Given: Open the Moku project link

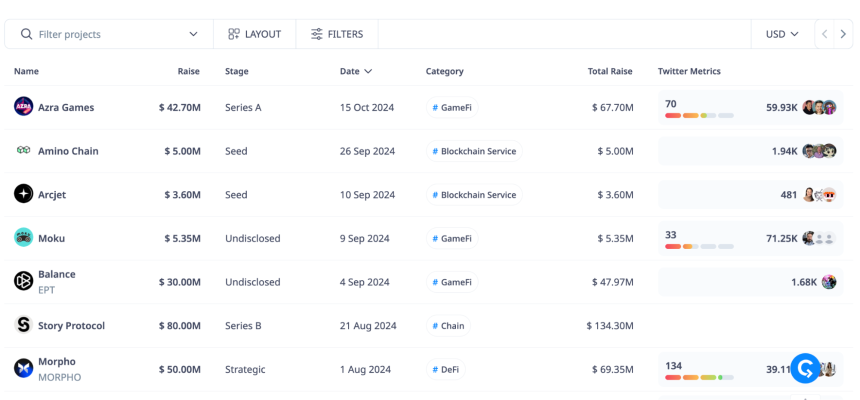Looking at the screenshot, I should point(51,238).
